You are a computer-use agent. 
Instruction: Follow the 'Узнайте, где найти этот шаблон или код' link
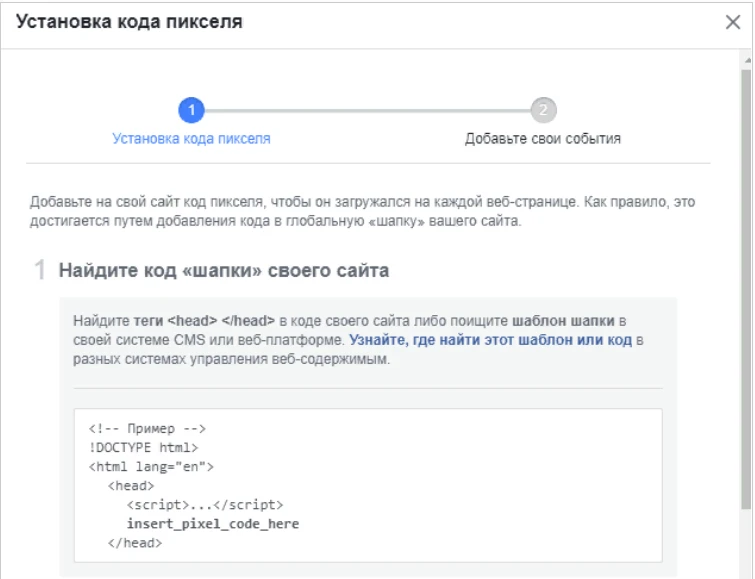(490, 340)
